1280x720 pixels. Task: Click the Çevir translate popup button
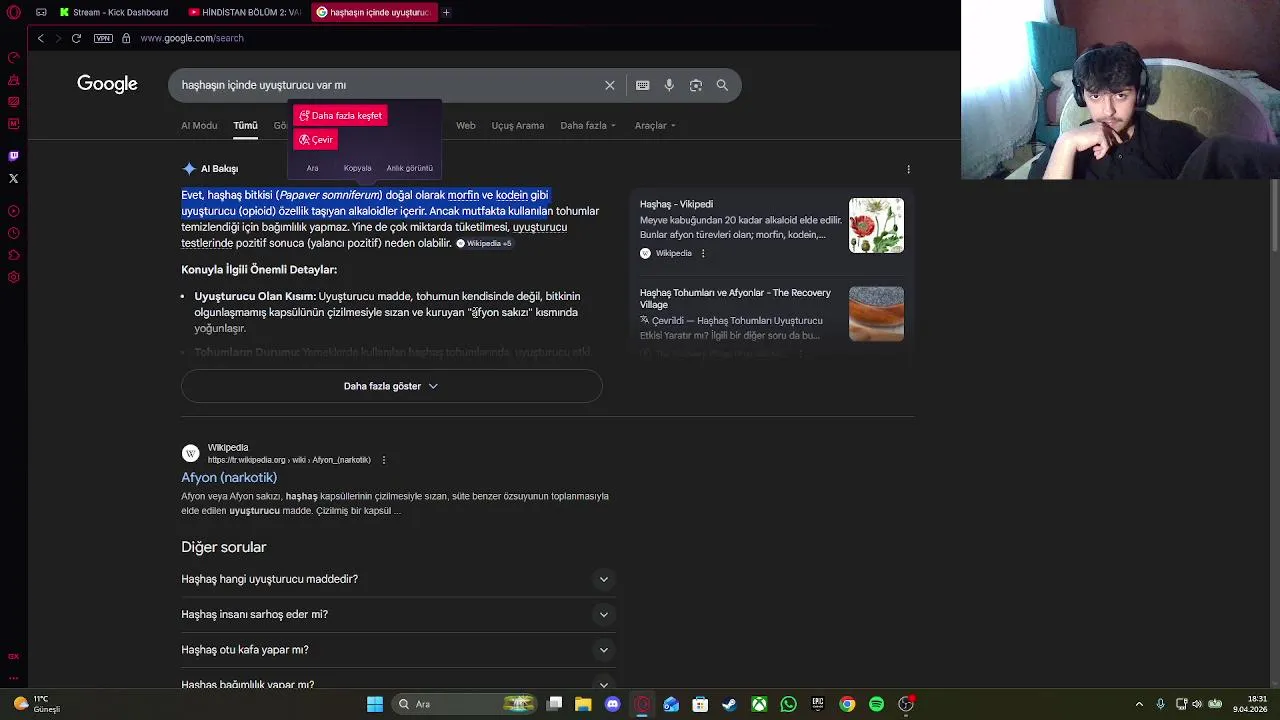point(316,140)
